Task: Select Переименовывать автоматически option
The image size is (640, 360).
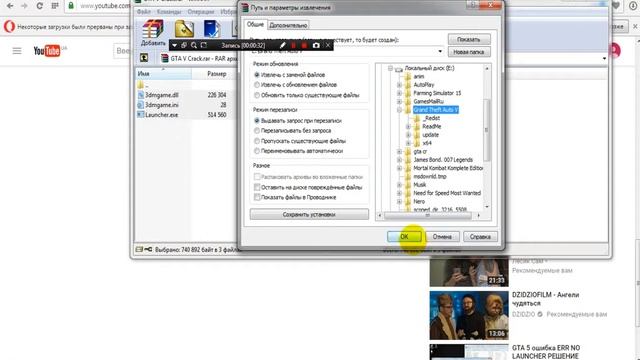Action: click(257, 151)
